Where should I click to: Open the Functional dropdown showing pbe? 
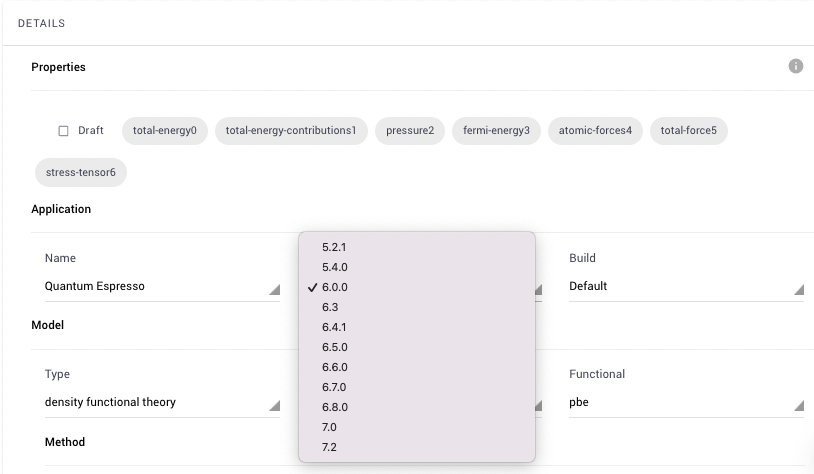[x=686, y=402]
